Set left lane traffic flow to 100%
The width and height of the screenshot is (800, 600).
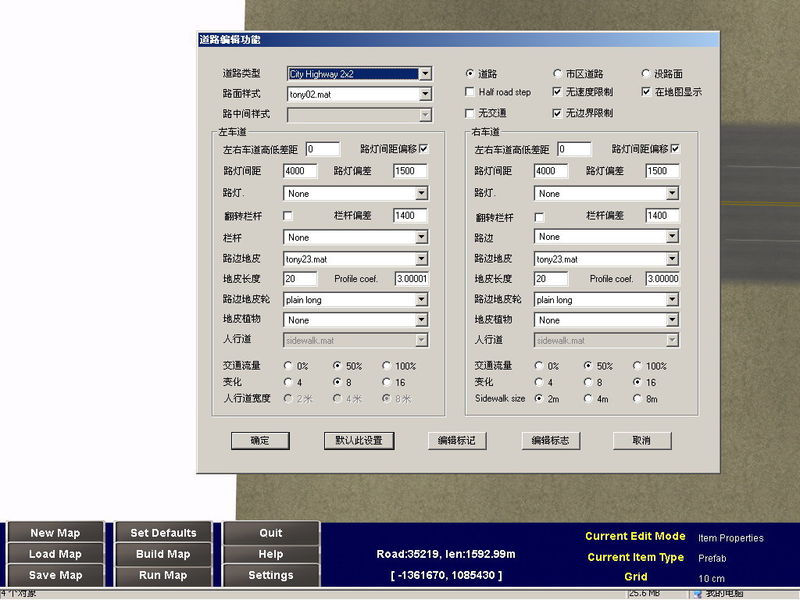(387, 366)
